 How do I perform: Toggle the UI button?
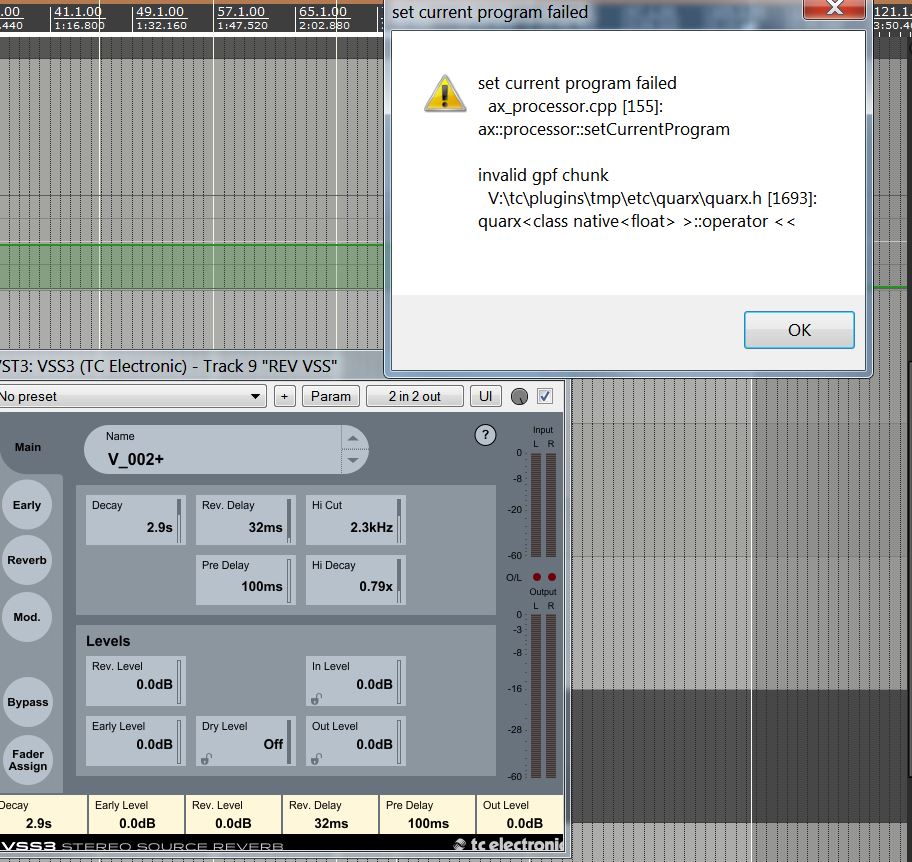(x=486, y=396)
